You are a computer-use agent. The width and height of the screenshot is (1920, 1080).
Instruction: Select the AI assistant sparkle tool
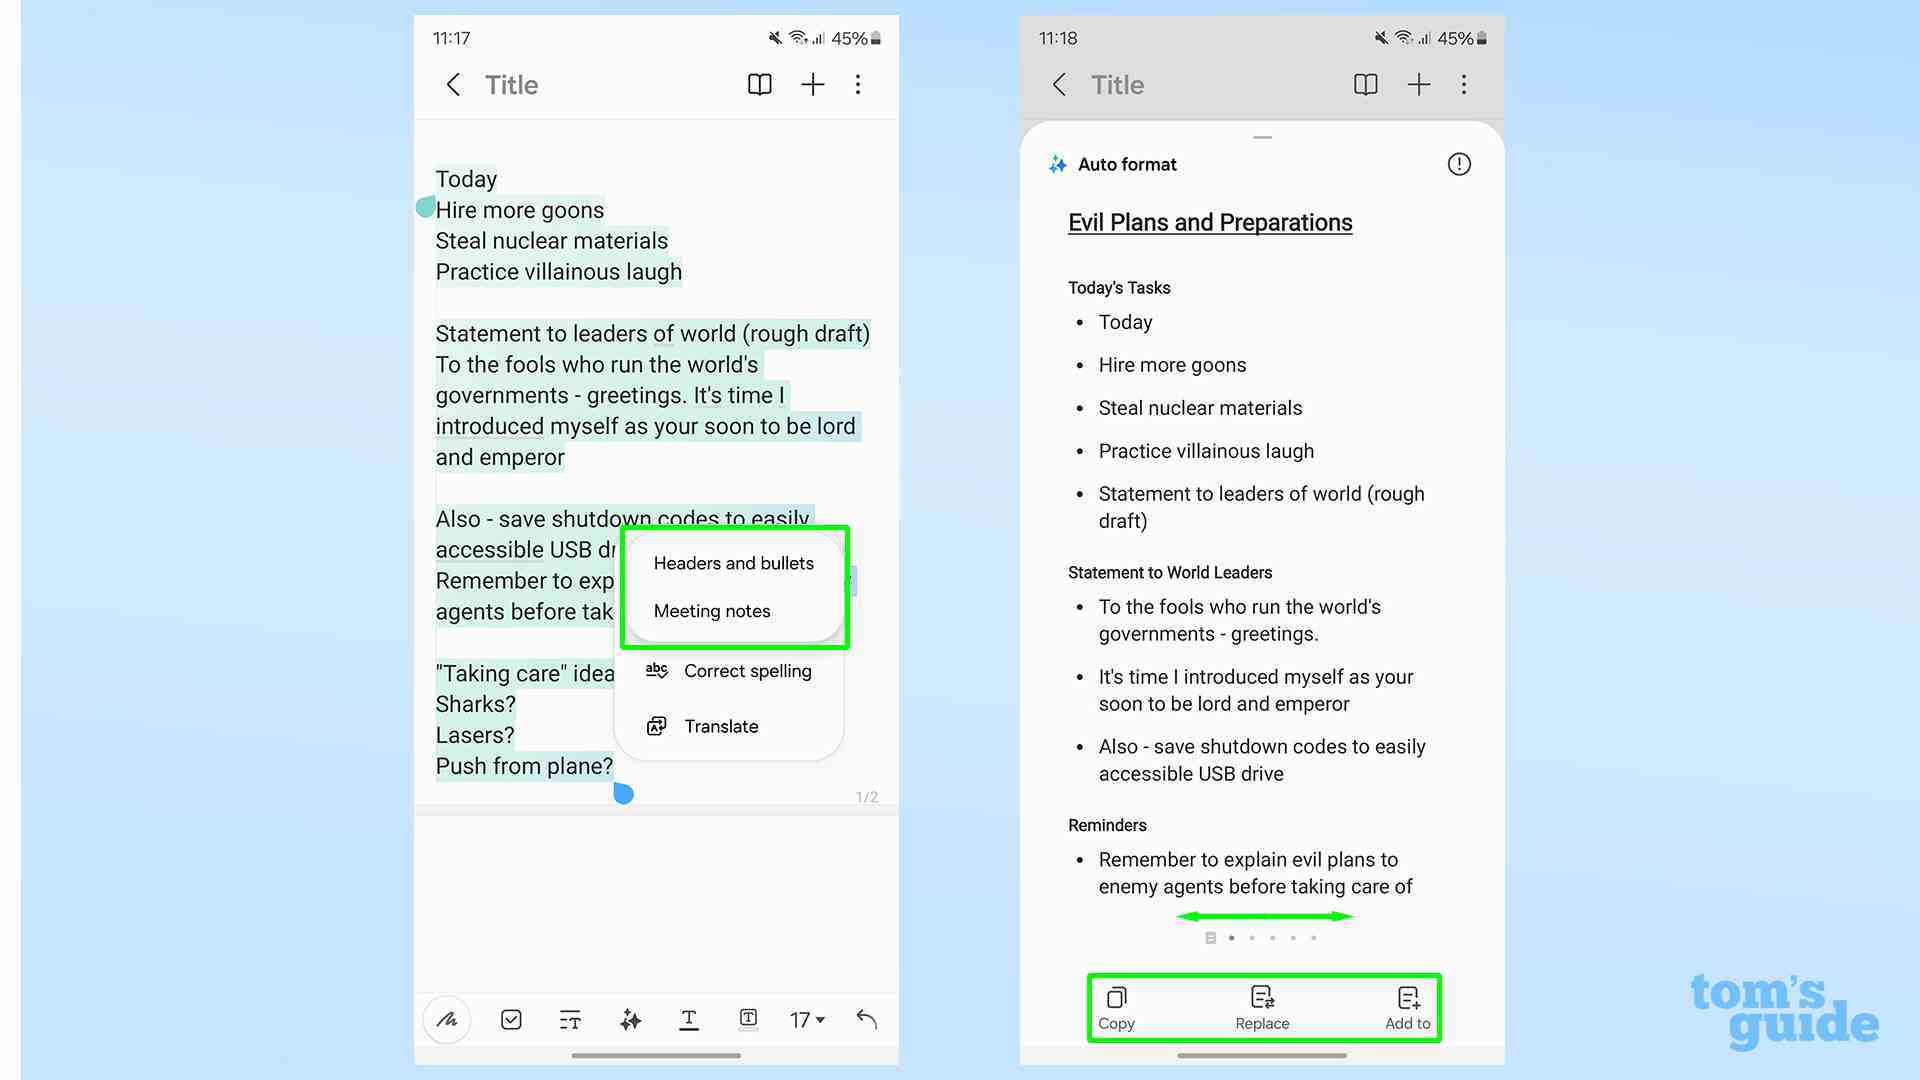630,1018
